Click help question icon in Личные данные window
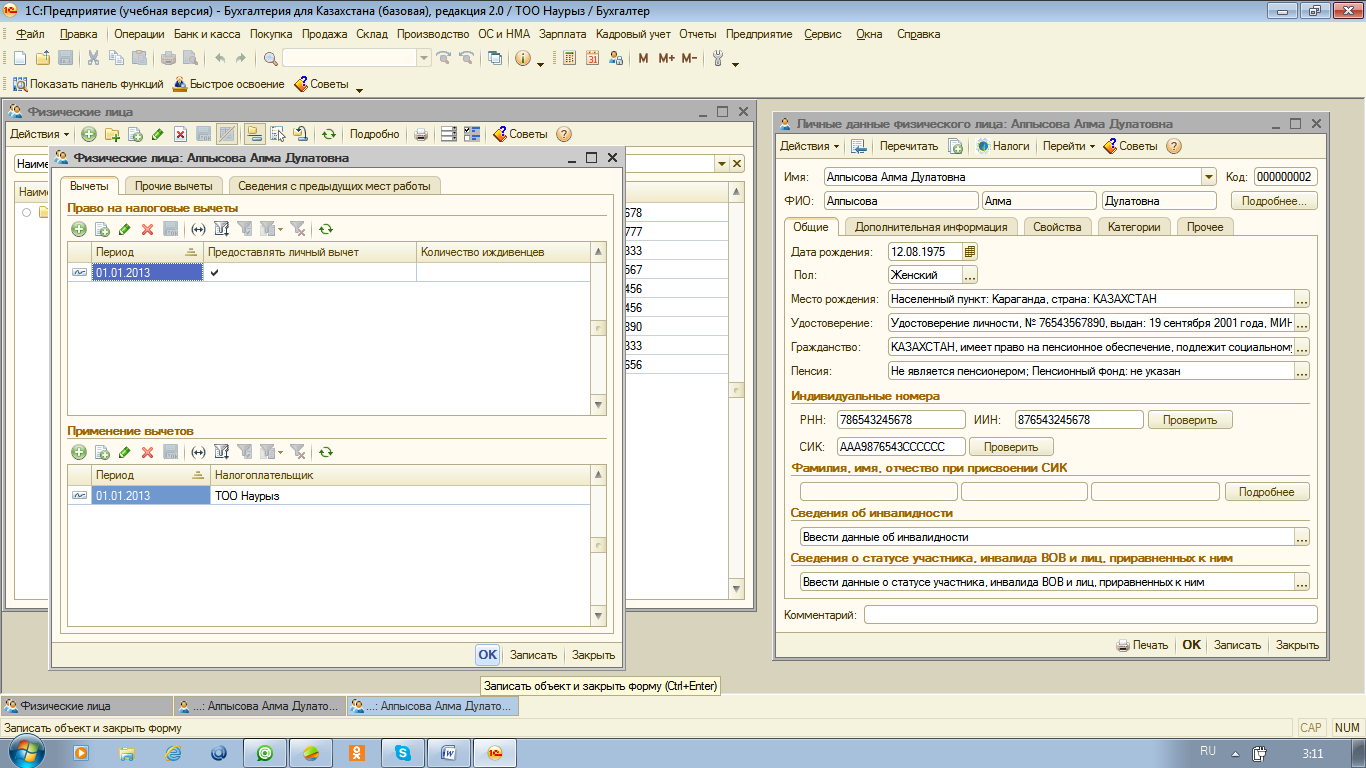This screenshot has height=768, width=1366. point(1174,146)
